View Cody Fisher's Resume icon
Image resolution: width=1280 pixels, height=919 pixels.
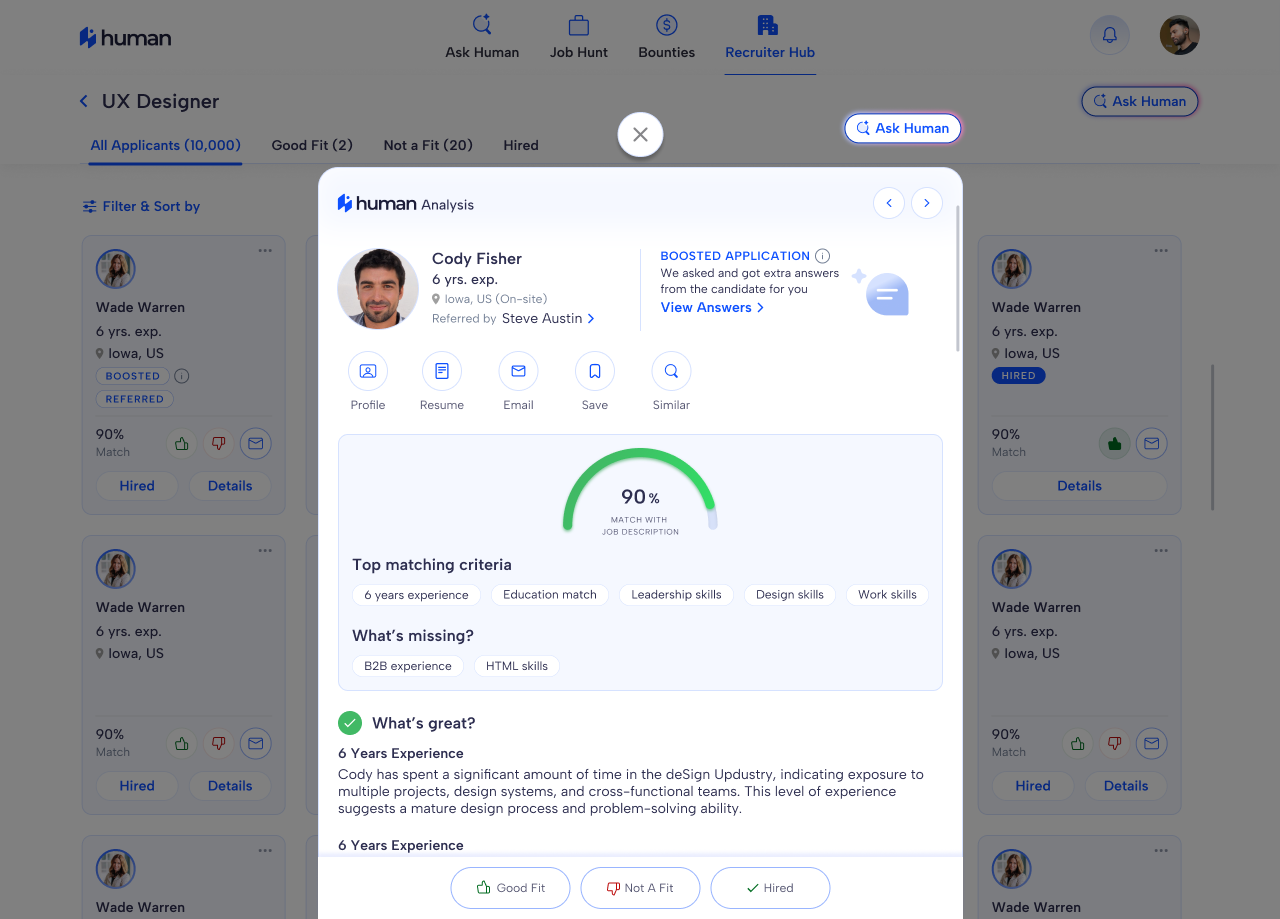[442, 370]
